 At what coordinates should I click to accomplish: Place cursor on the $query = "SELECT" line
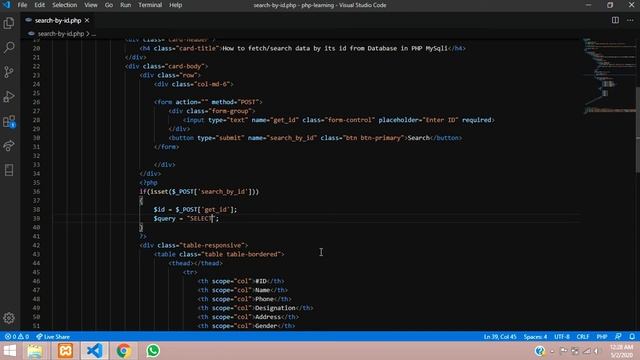pos(186,218)
